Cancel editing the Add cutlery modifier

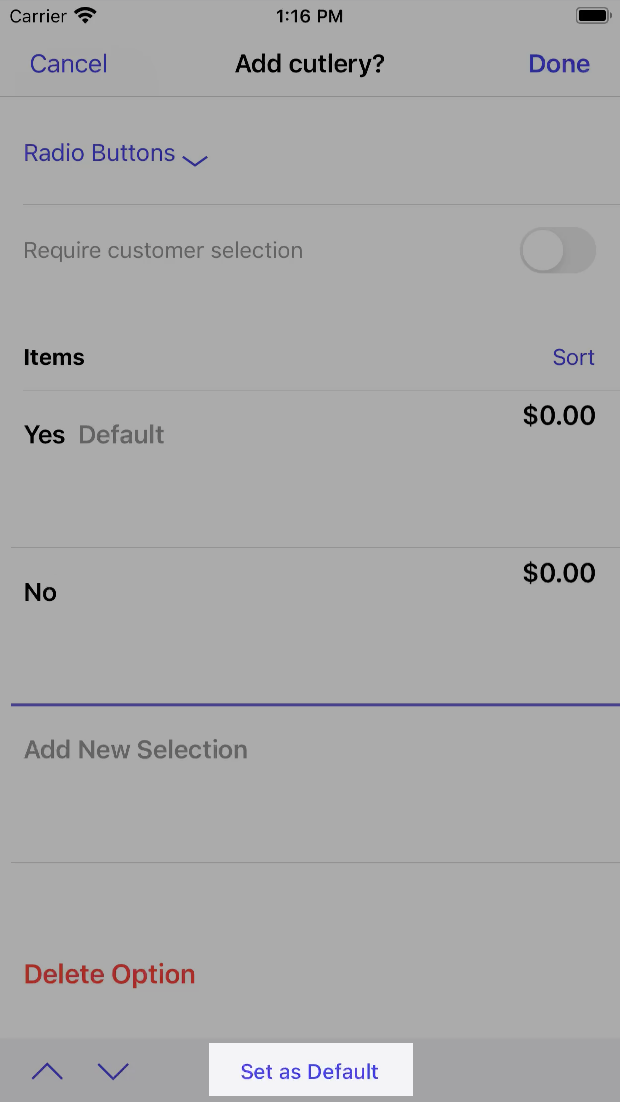tap(68, 63)
